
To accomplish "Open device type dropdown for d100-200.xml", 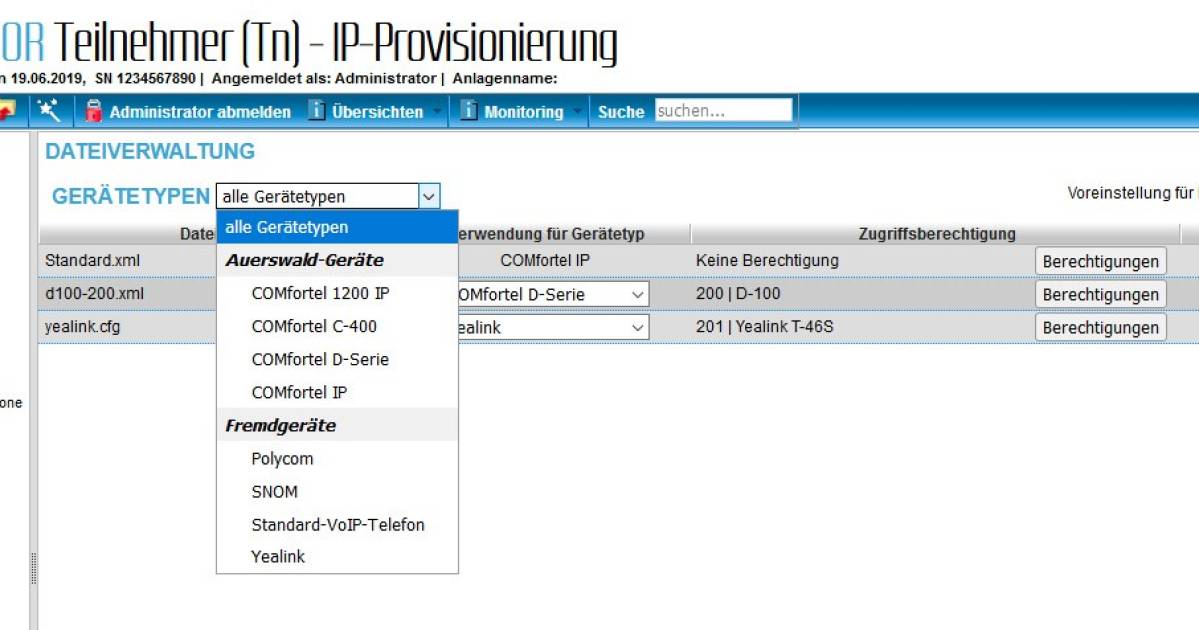I will click(639, 294).
